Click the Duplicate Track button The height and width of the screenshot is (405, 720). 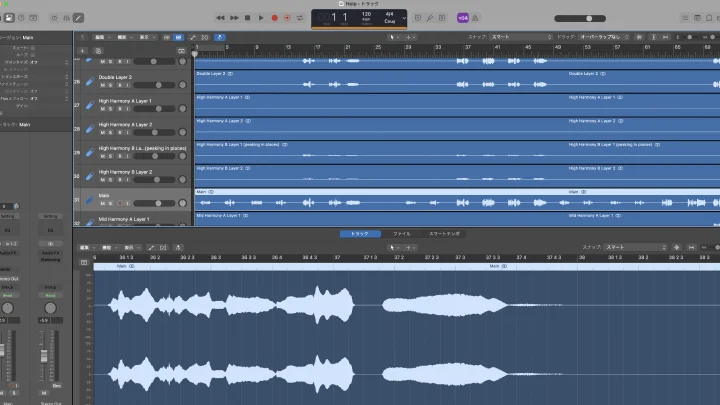[98, 51]
